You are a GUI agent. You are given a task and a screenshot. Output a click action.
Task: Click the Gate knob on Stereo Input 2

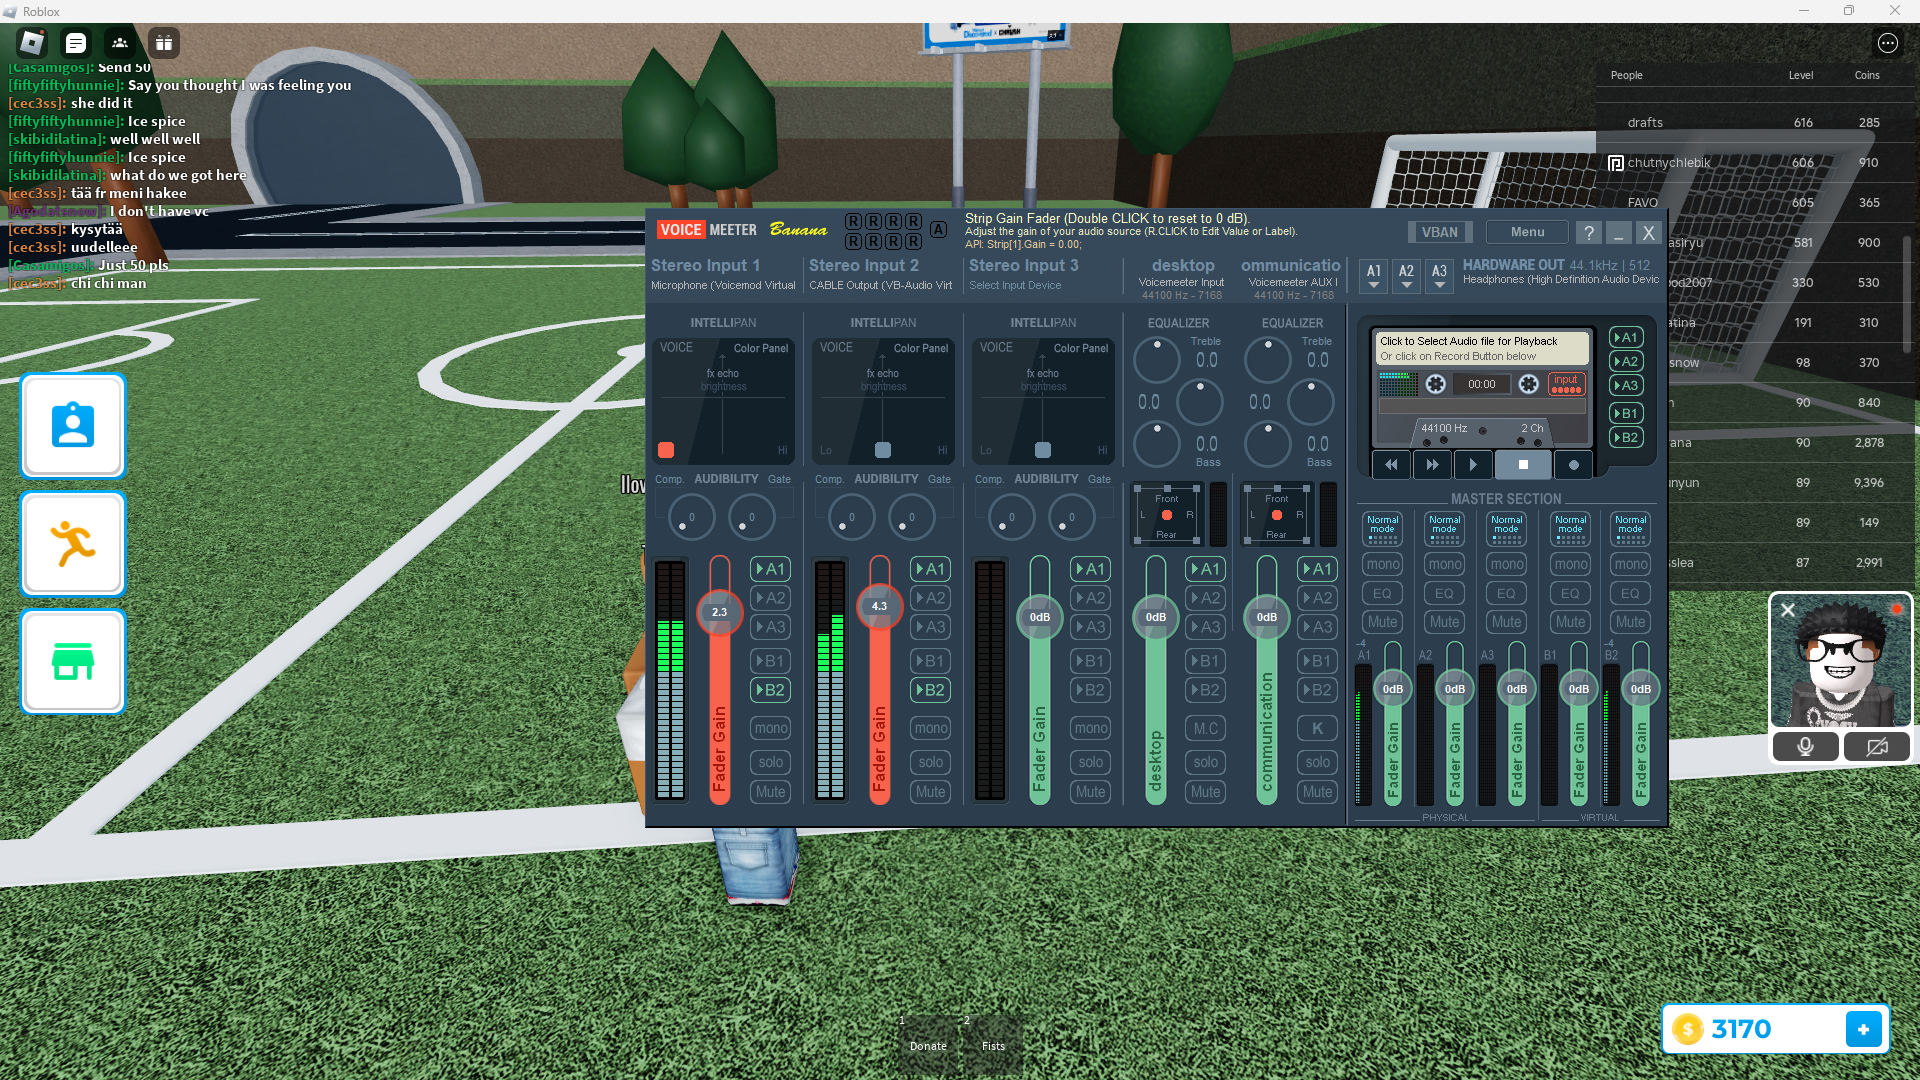[911, 516]
